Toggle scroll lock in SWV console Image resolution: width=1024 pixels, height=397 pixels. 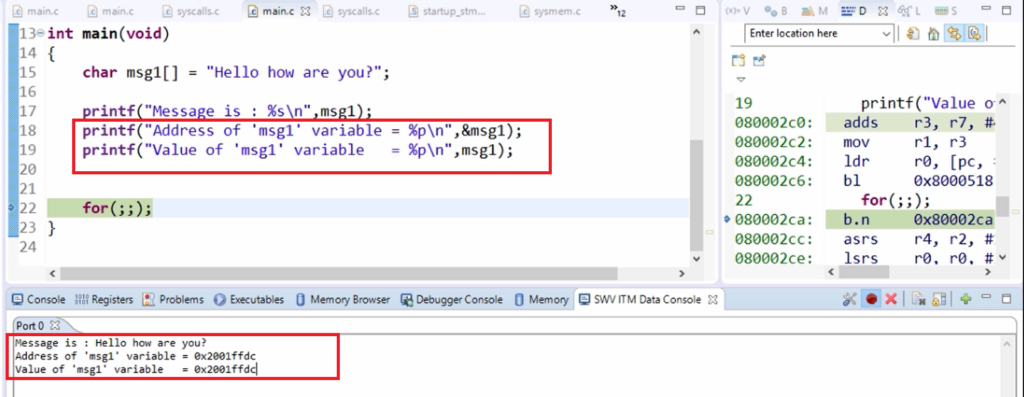(x=939, y=300)
